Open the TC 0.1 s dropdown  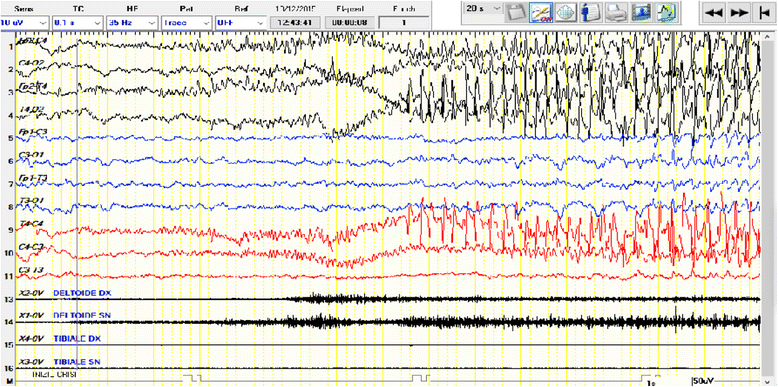[78, 23]
